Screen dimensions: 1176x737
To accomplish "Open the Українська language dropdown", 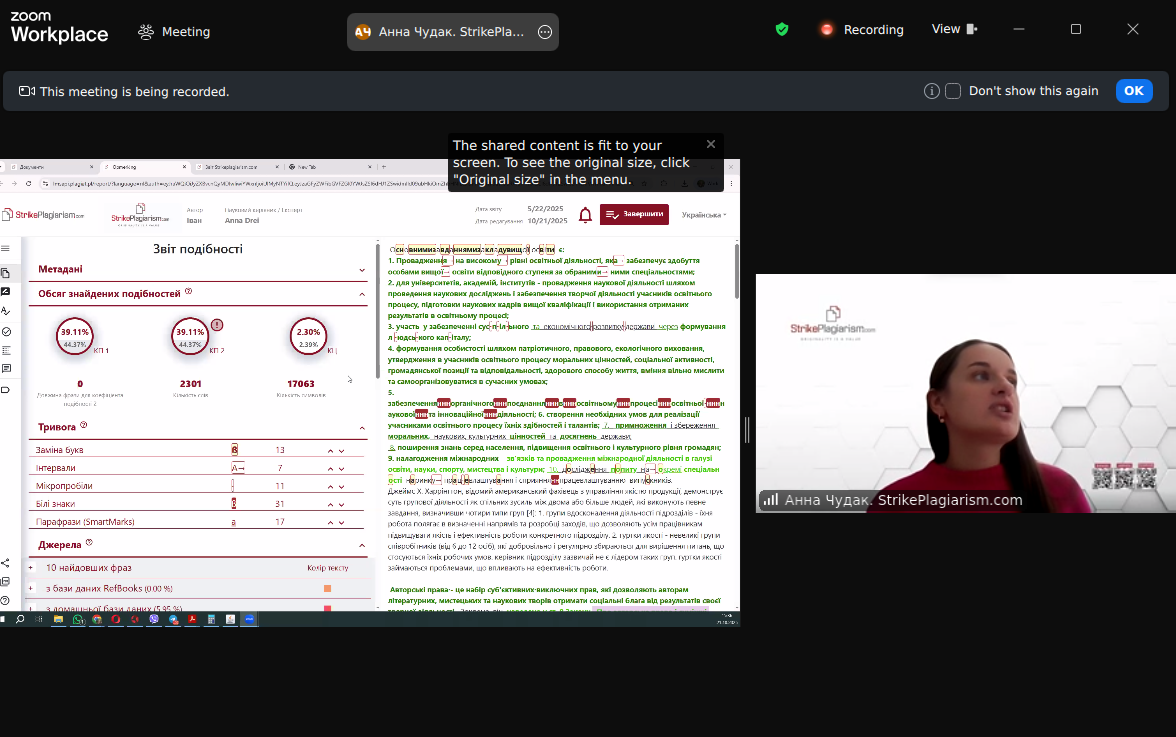I will (704, 215).
